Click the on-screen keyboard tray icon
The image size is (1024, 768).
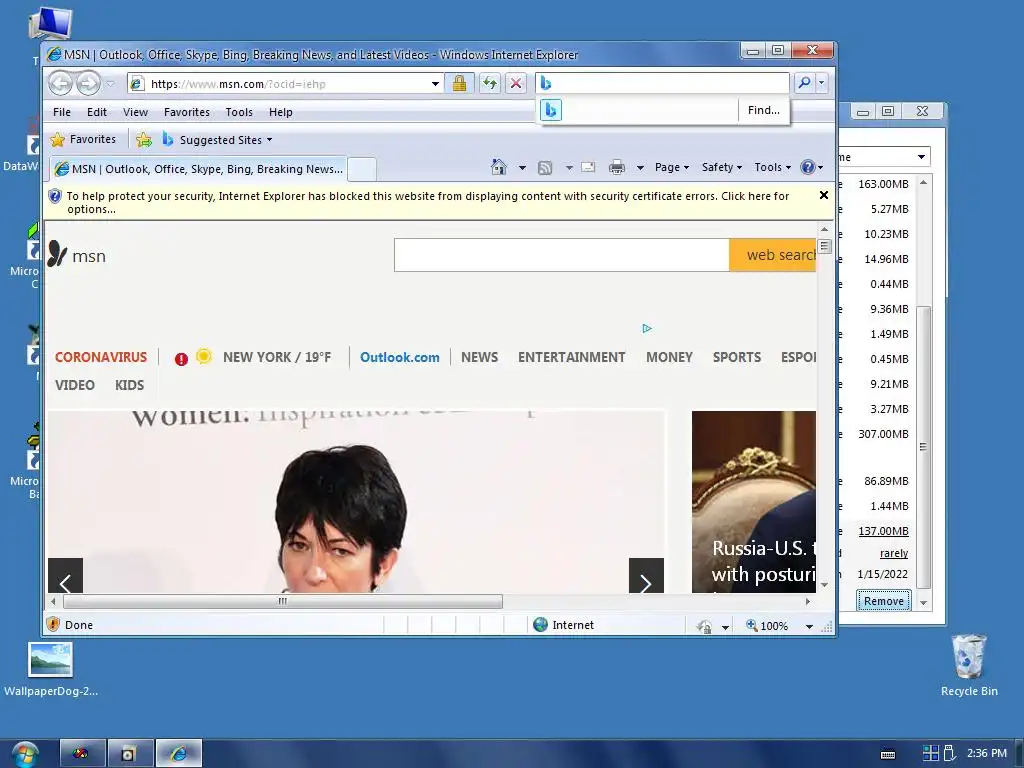888,754
